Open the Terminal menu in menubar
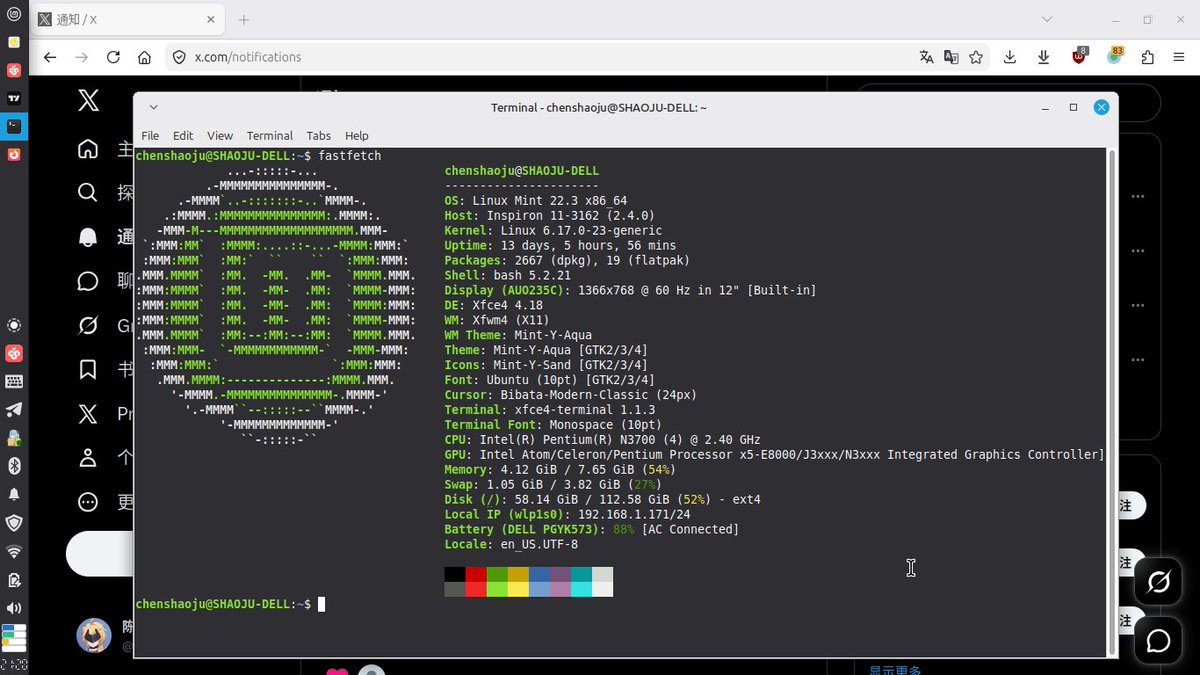The image size is (1200, 675). pyautogui.click(x=270, y=136)
